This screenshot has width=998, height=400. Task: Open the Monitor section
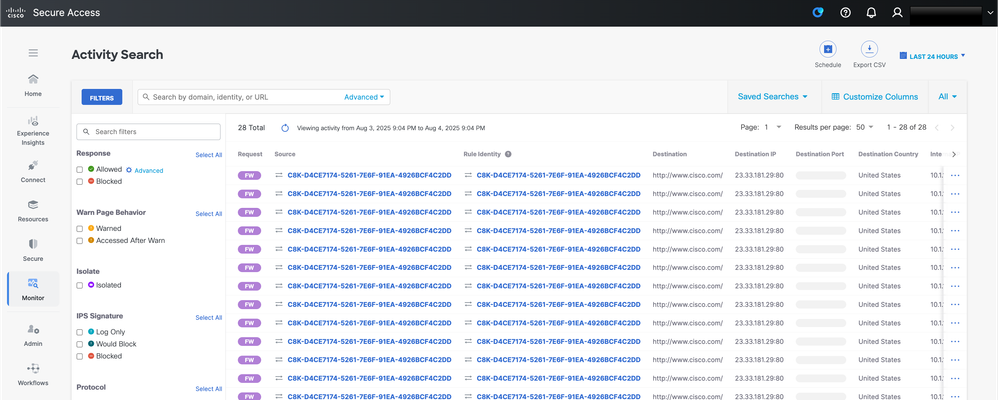tap(33, 289)
